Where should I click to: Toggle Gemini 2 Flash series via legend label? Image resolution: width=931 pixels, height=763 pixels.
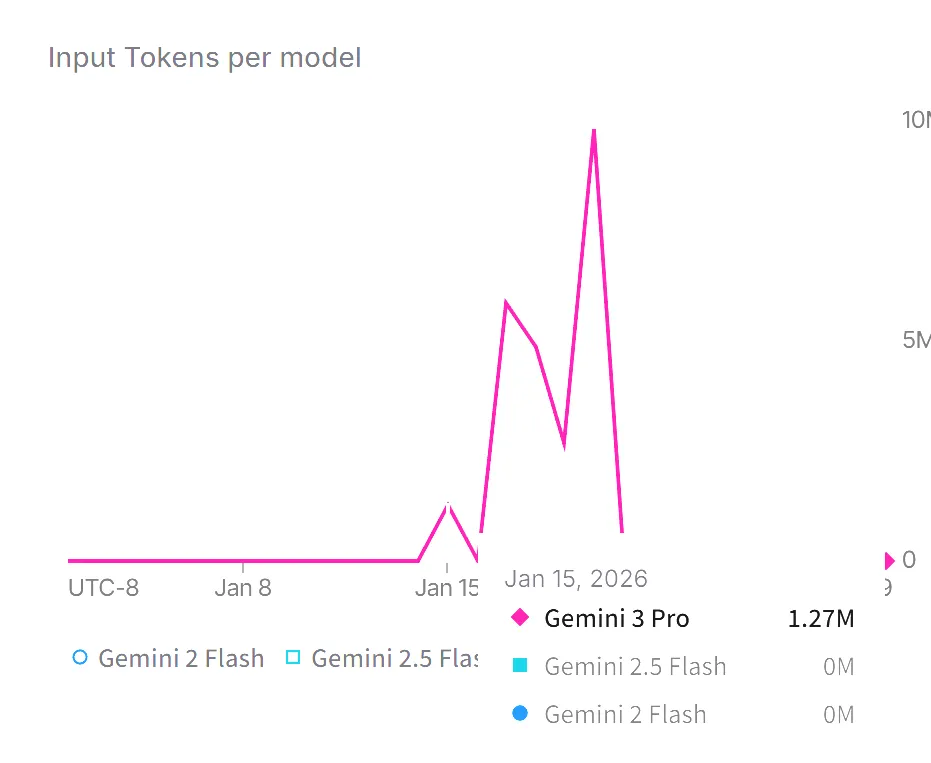tap(181, 659)
